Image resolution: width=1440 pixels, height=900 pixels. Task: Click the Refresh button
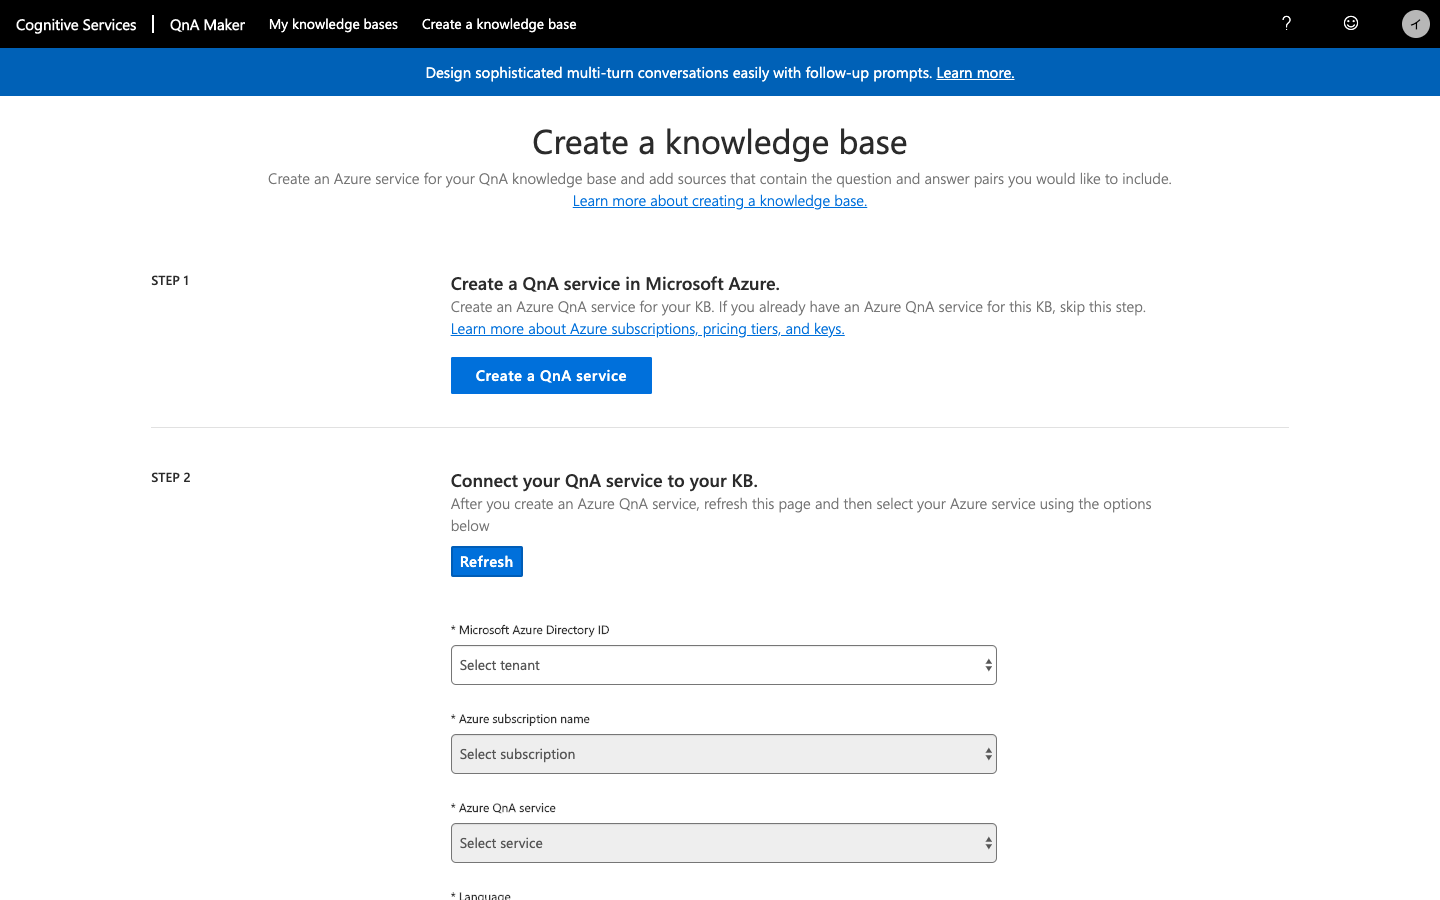click(487, 561)
